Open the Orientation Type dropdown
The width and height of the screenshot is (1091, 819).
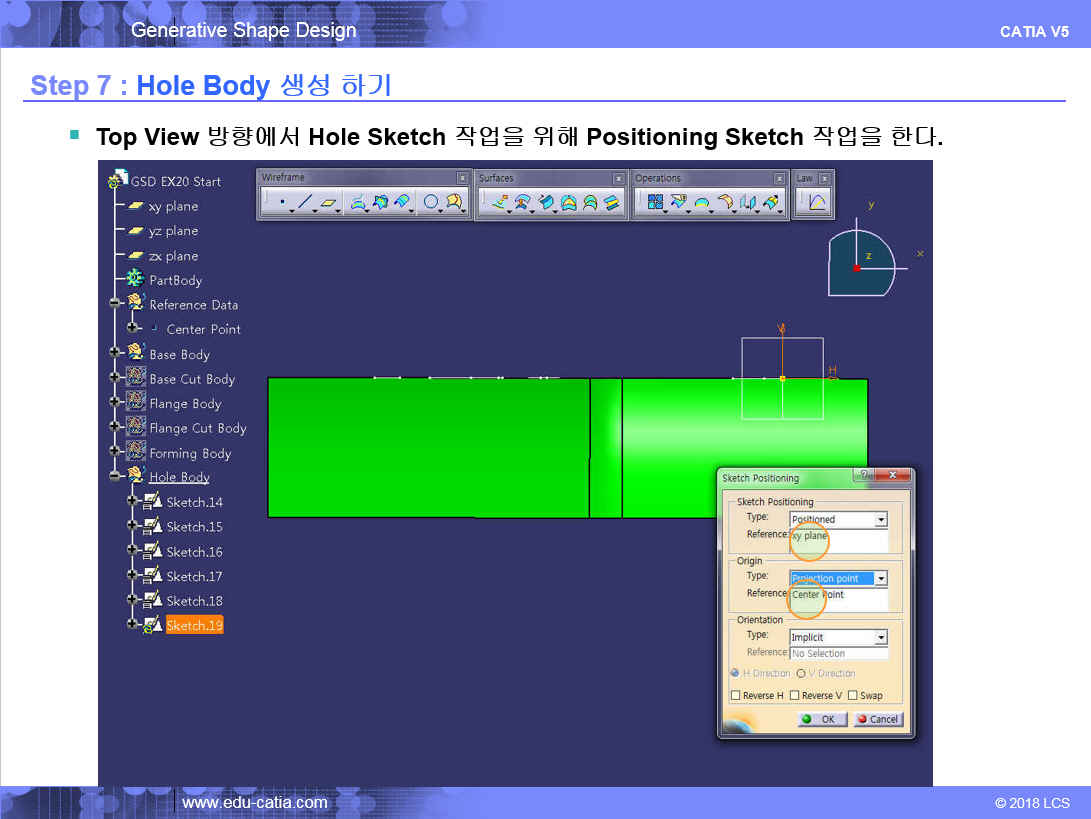pos(881,638)
